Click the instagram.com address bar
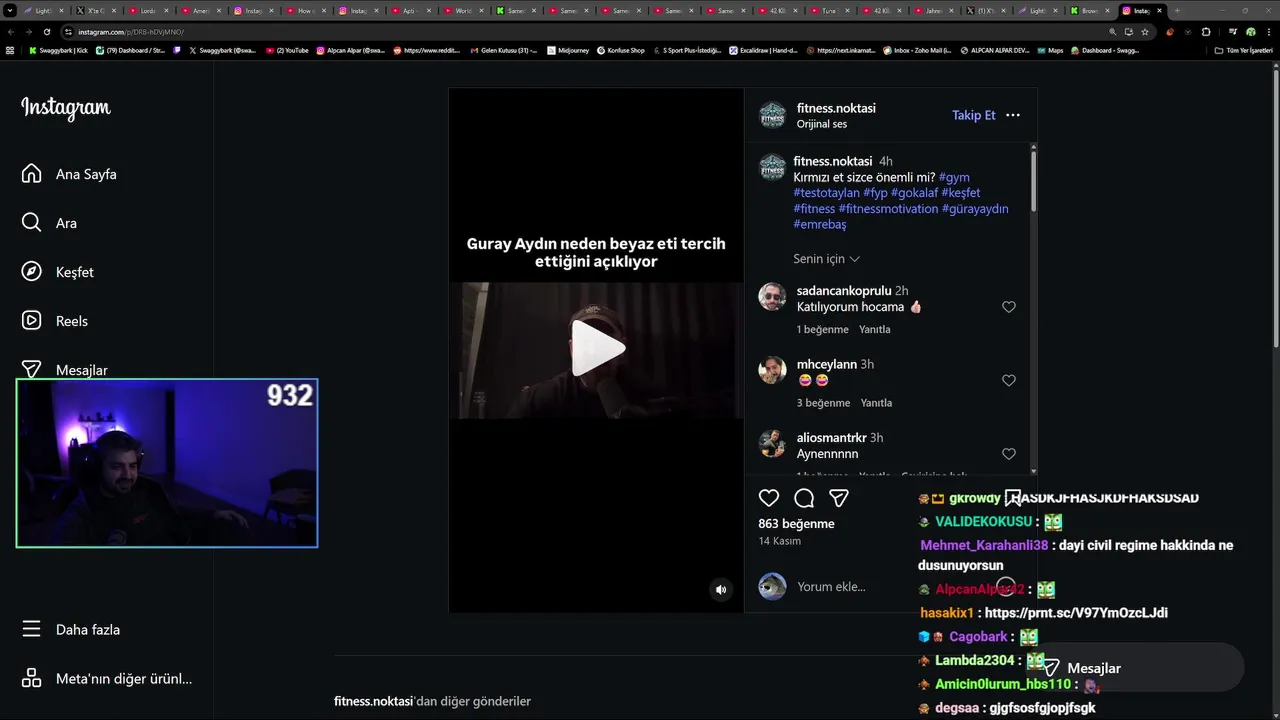This screenshot has width=1280, height=720. pos(580,32)
